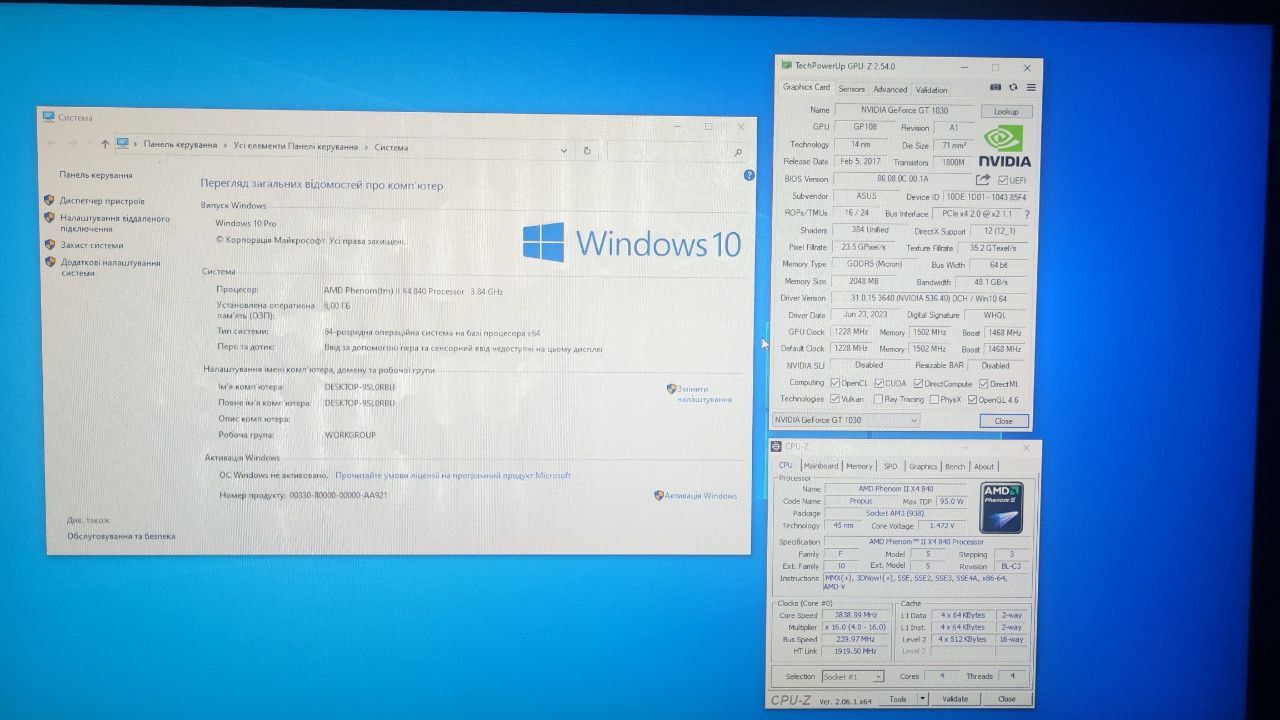1280x720 pixels.
Task: Click the Змінити налаштування link
Action: pyautogui.click(x=704, y=394)
